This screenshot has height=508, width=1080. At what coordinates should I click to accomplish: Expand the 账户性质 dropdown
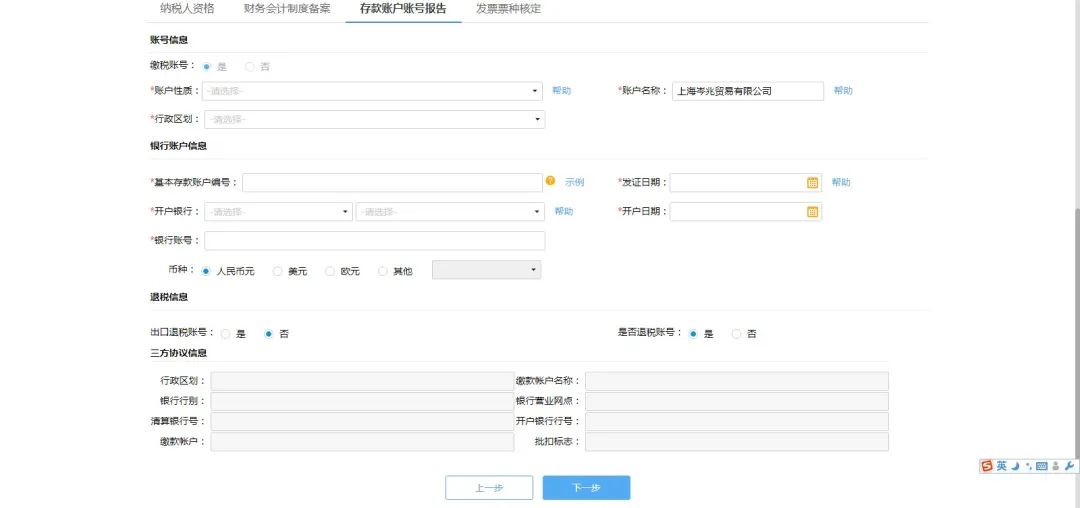[x=372, y=91]
